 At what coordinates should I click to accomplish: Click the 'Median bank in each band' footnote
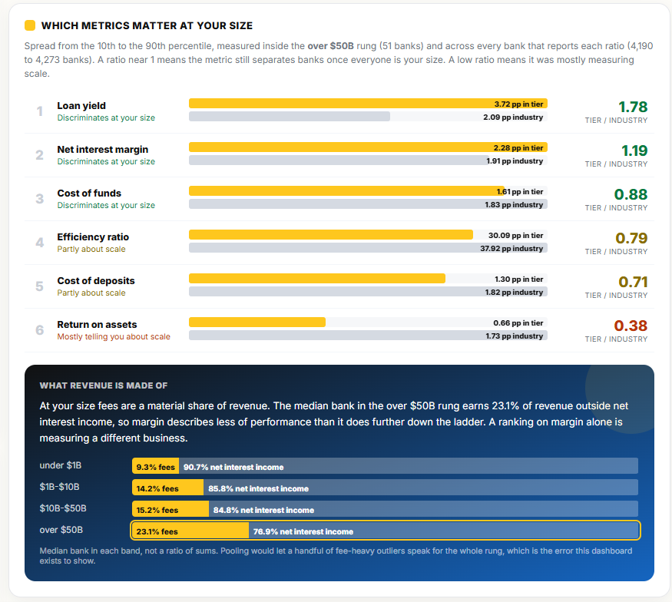pyautogui.click(x=336, y=556)
